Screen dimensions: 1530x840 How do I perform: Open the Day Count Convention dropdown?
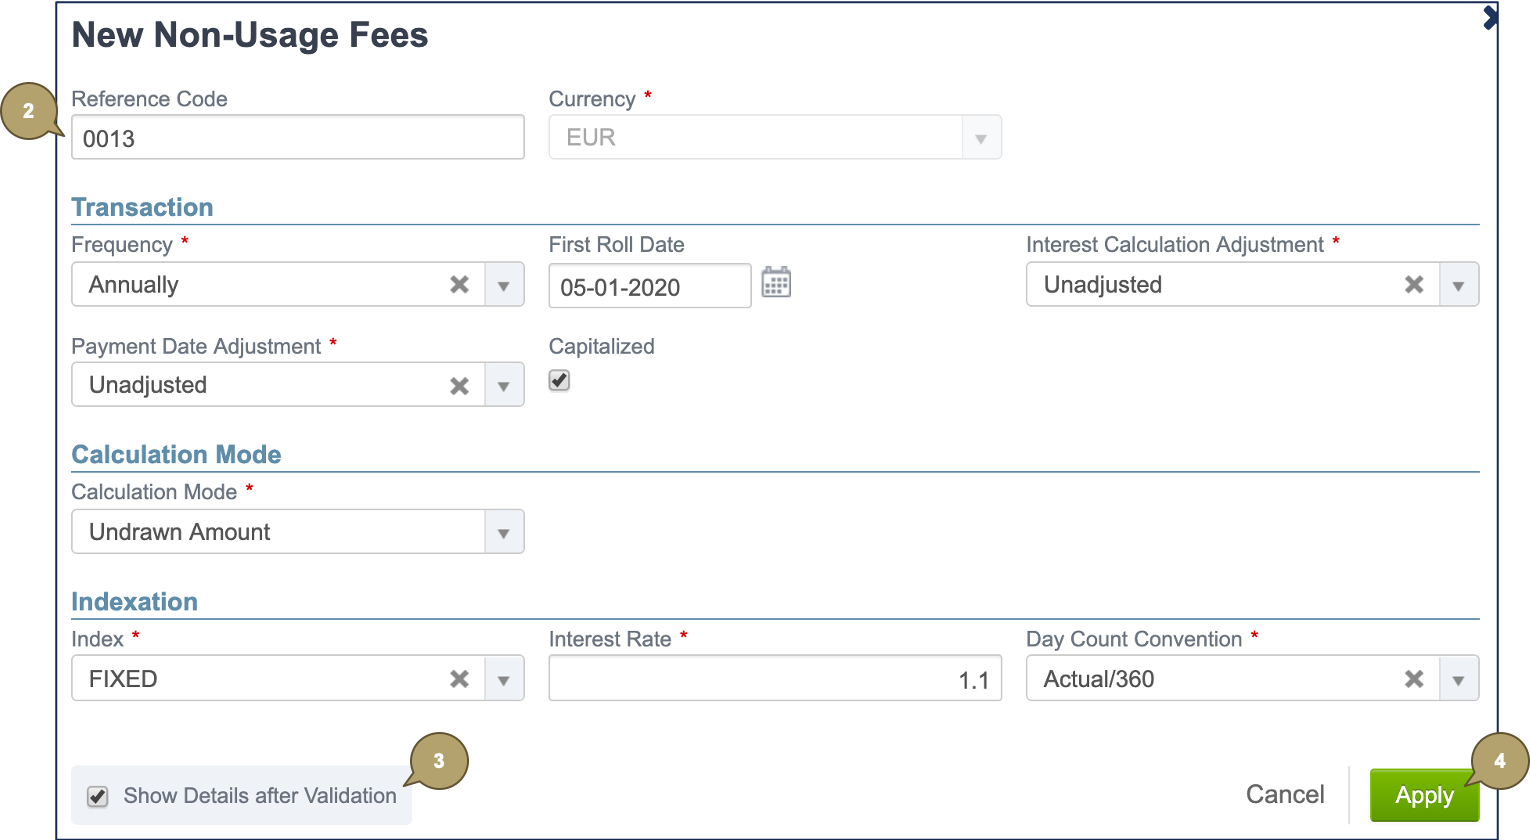click(x=1459, y=678)
